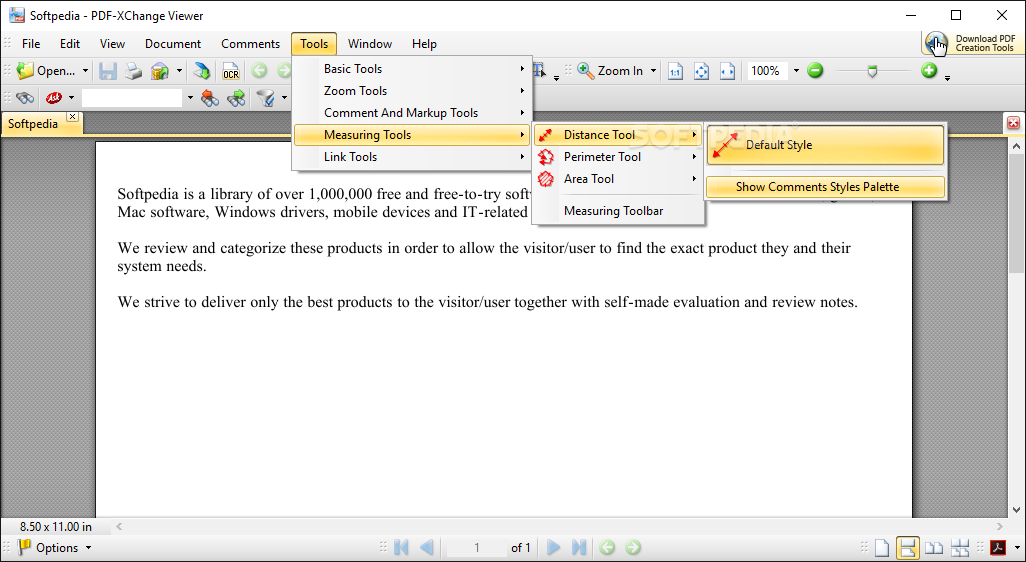The width and height of the screenshot is (1026, 562).
Task: Click the Send by e-mail icon
Action: (x=160, y=71)
